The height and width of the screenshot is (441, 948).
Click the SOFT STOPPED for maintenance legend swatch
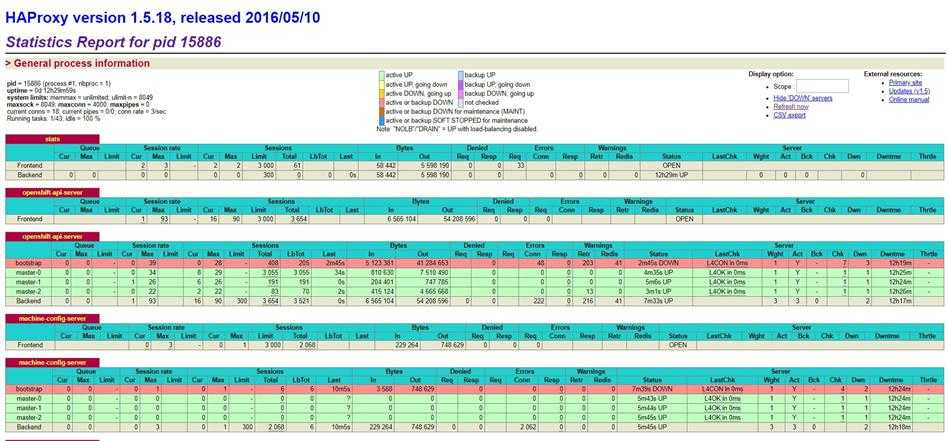[381, 120]
